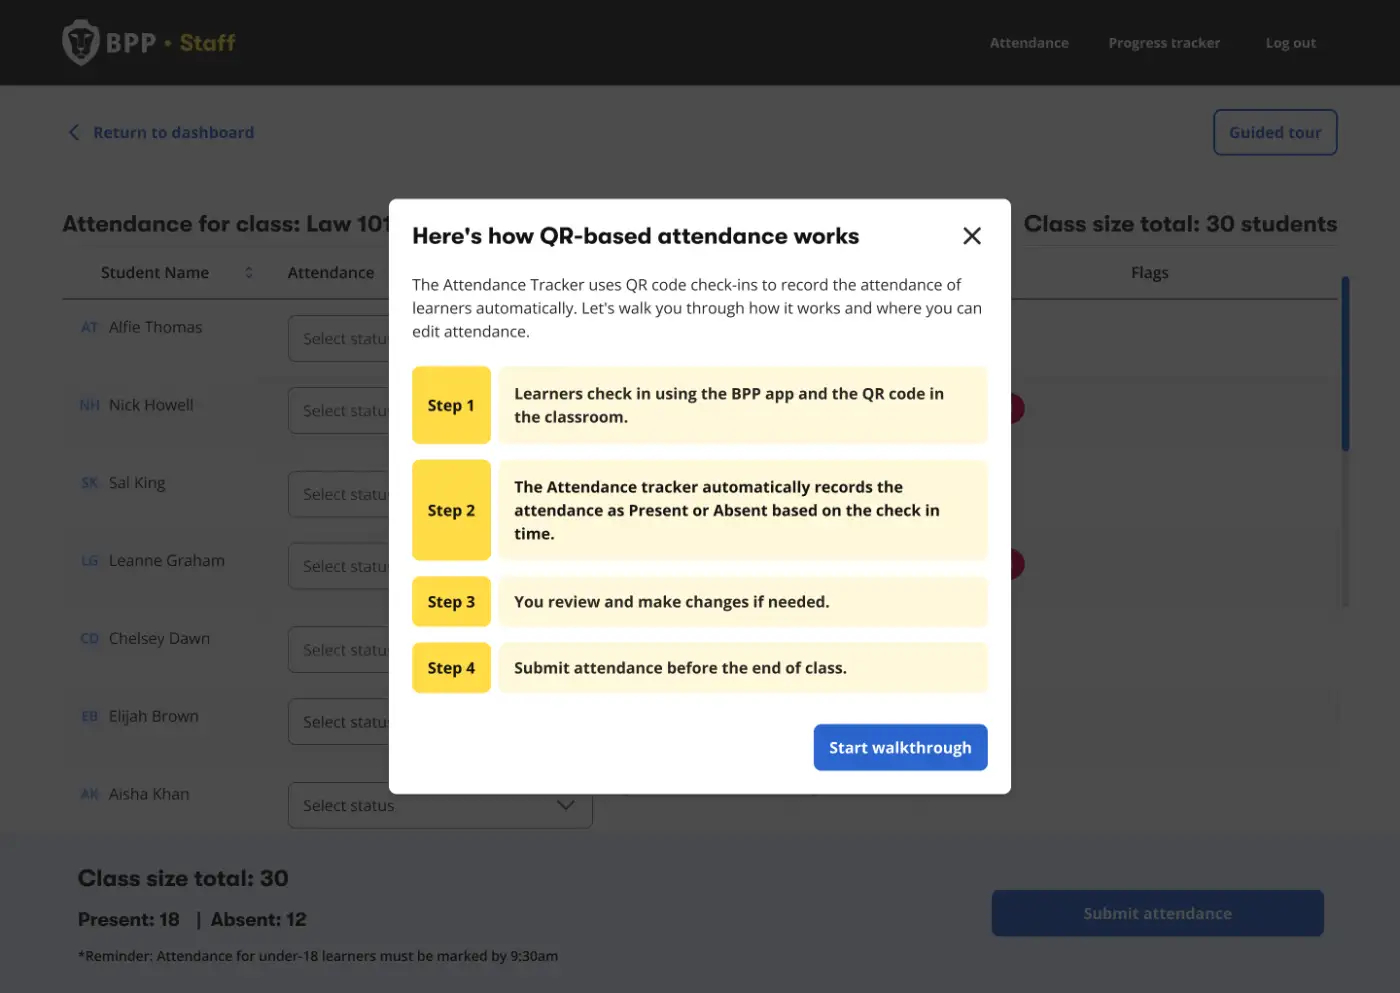Image resolution: width=1400 pixels, height=993 pixels.
Task: Open Leanne Graham status dropdown
Action: click(x=339, y=566)
